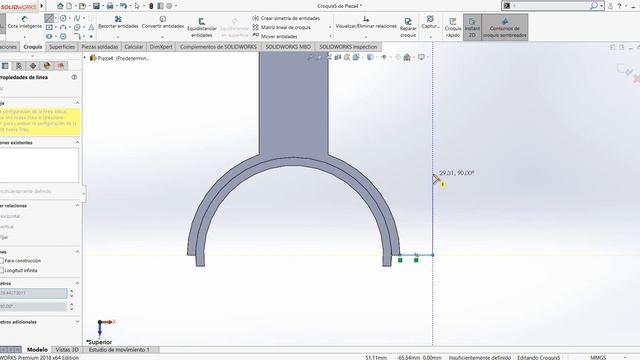Open Complementos de SOLIDWORKS tab

(218, 47)
